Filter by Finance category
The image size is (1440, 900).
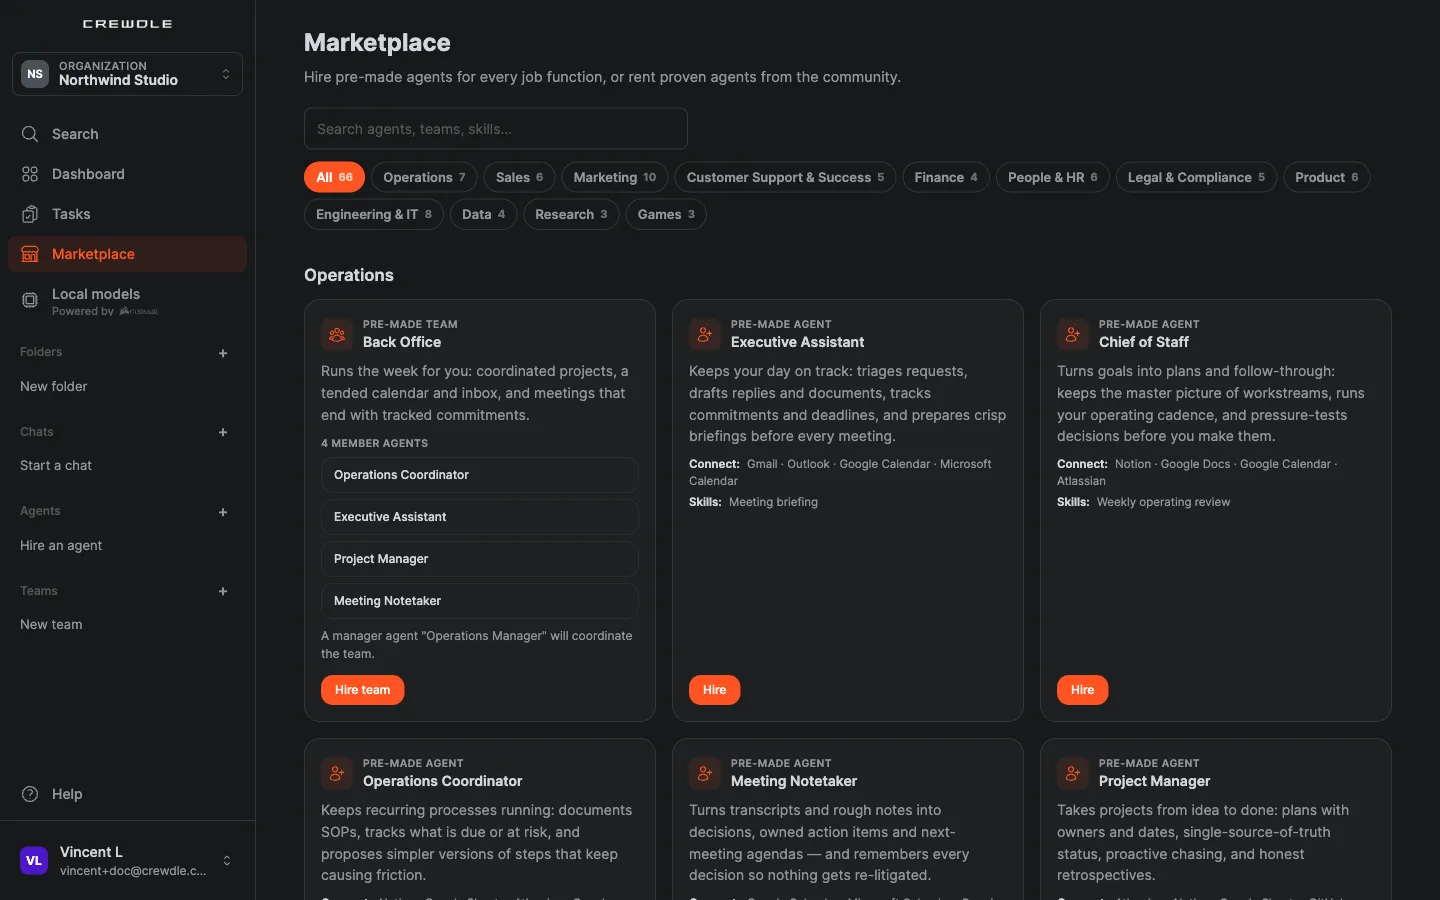pos(946,177)
